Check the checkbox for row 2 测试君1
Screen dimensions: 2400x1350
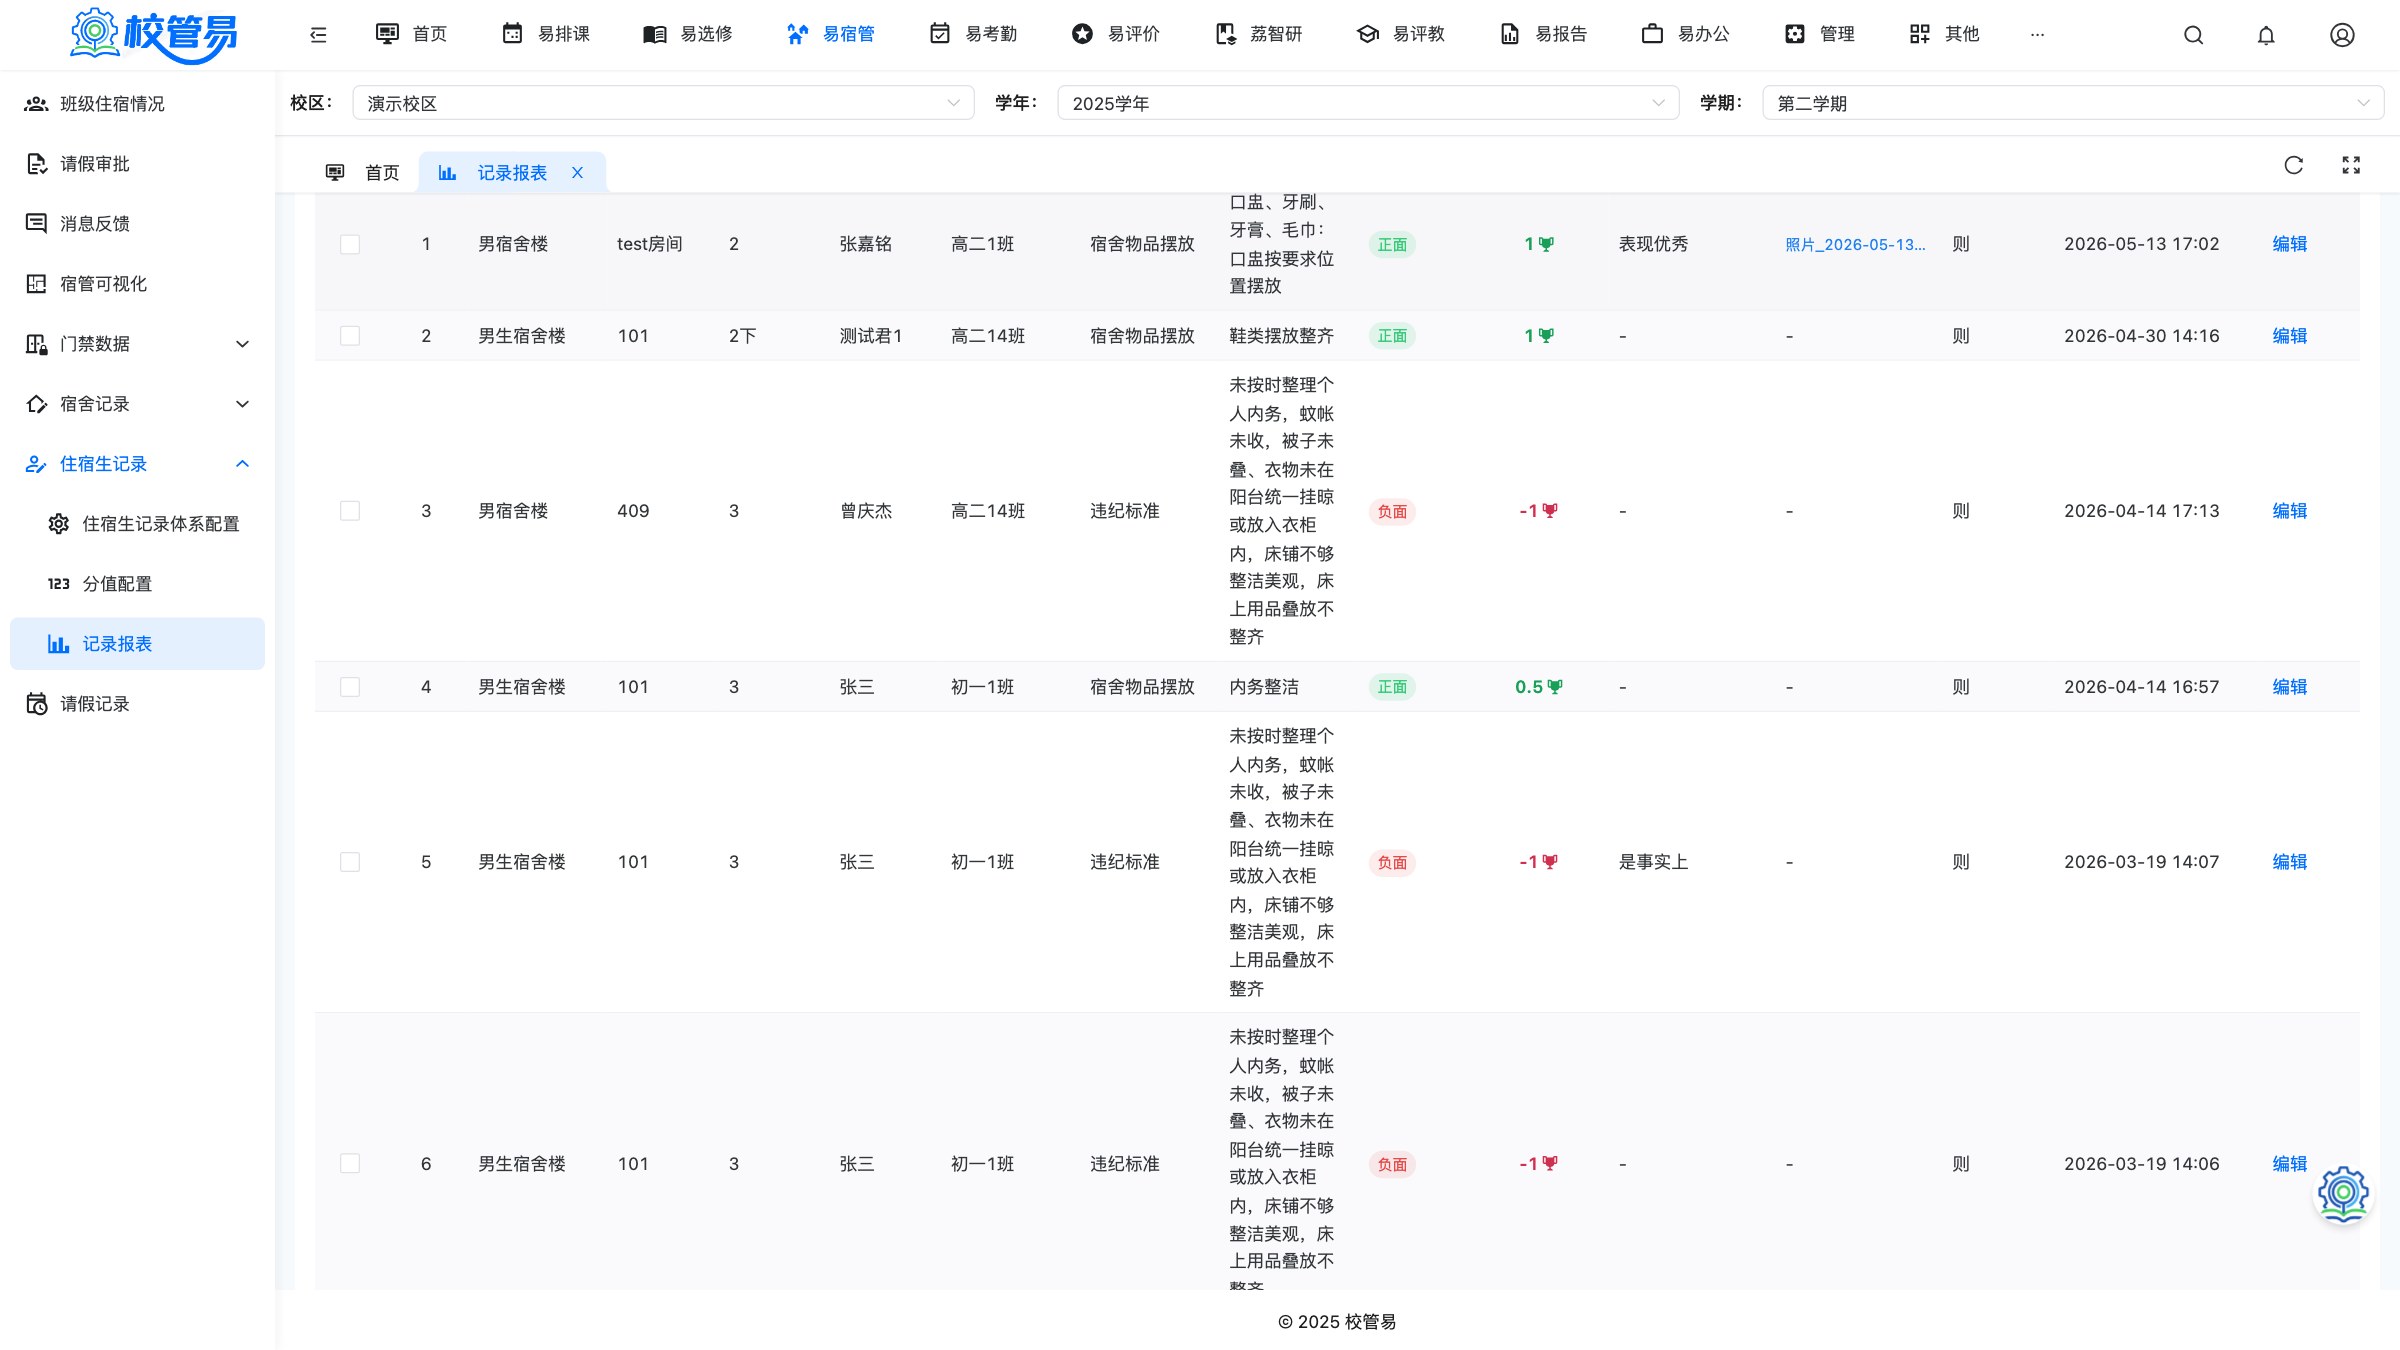(350, 336)
